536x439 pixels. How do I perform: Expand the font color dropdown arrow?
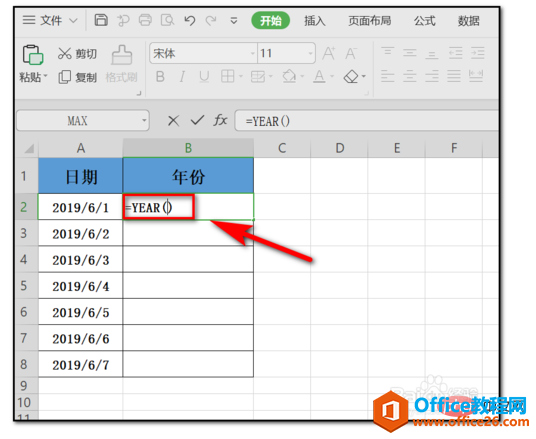332,76
